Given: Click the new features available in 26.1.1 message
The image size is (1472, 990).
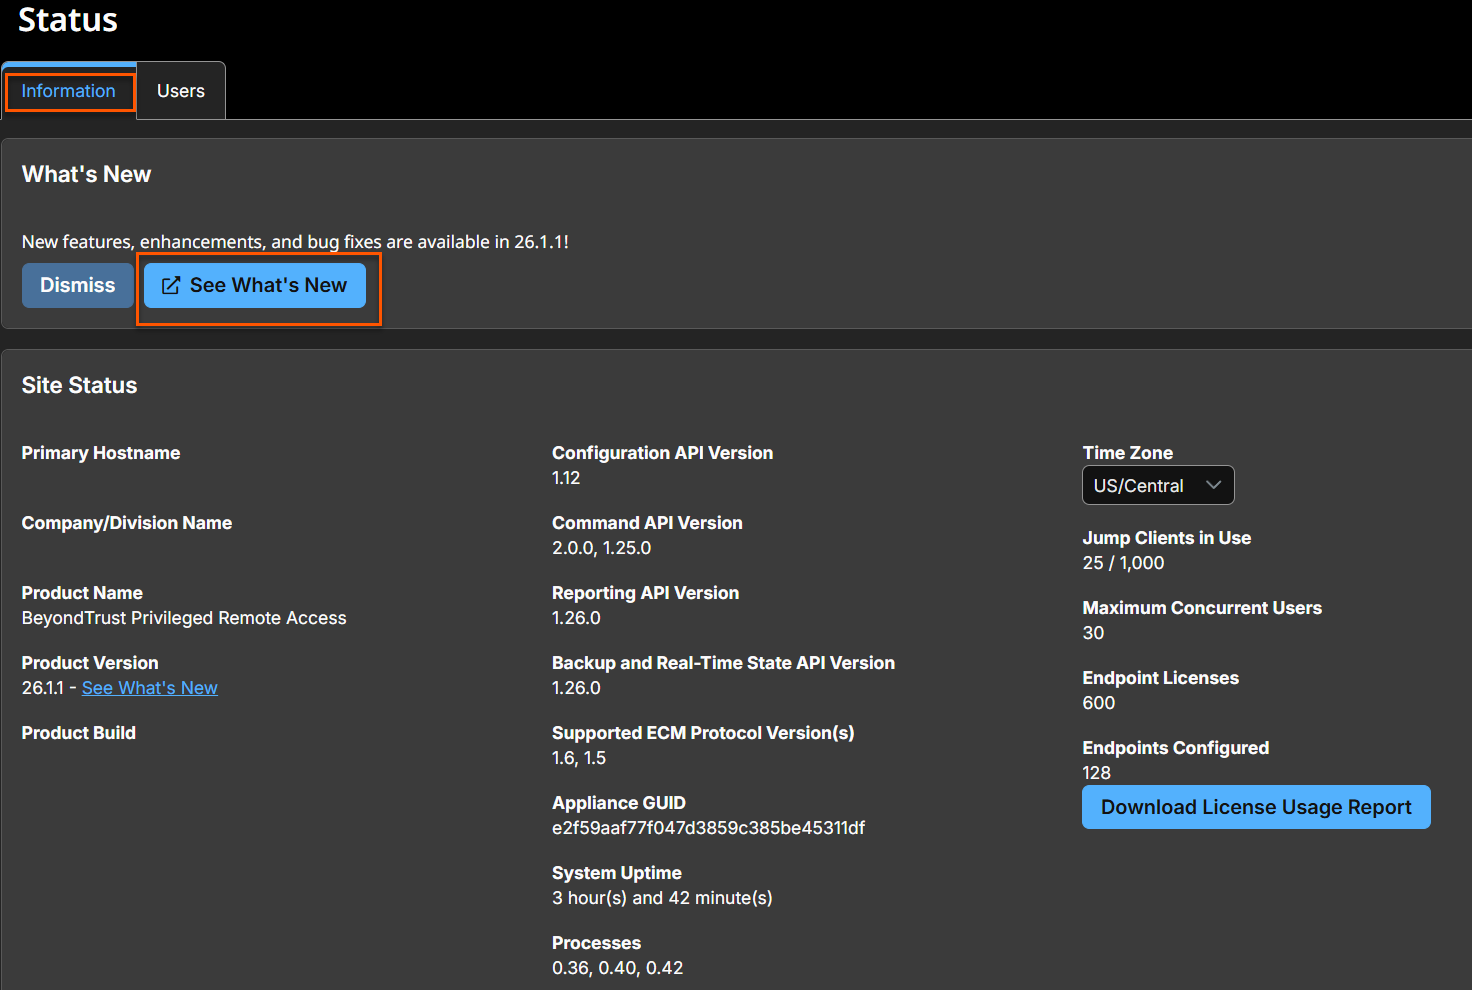Looking at the screenshot, I should click(295, 242).
